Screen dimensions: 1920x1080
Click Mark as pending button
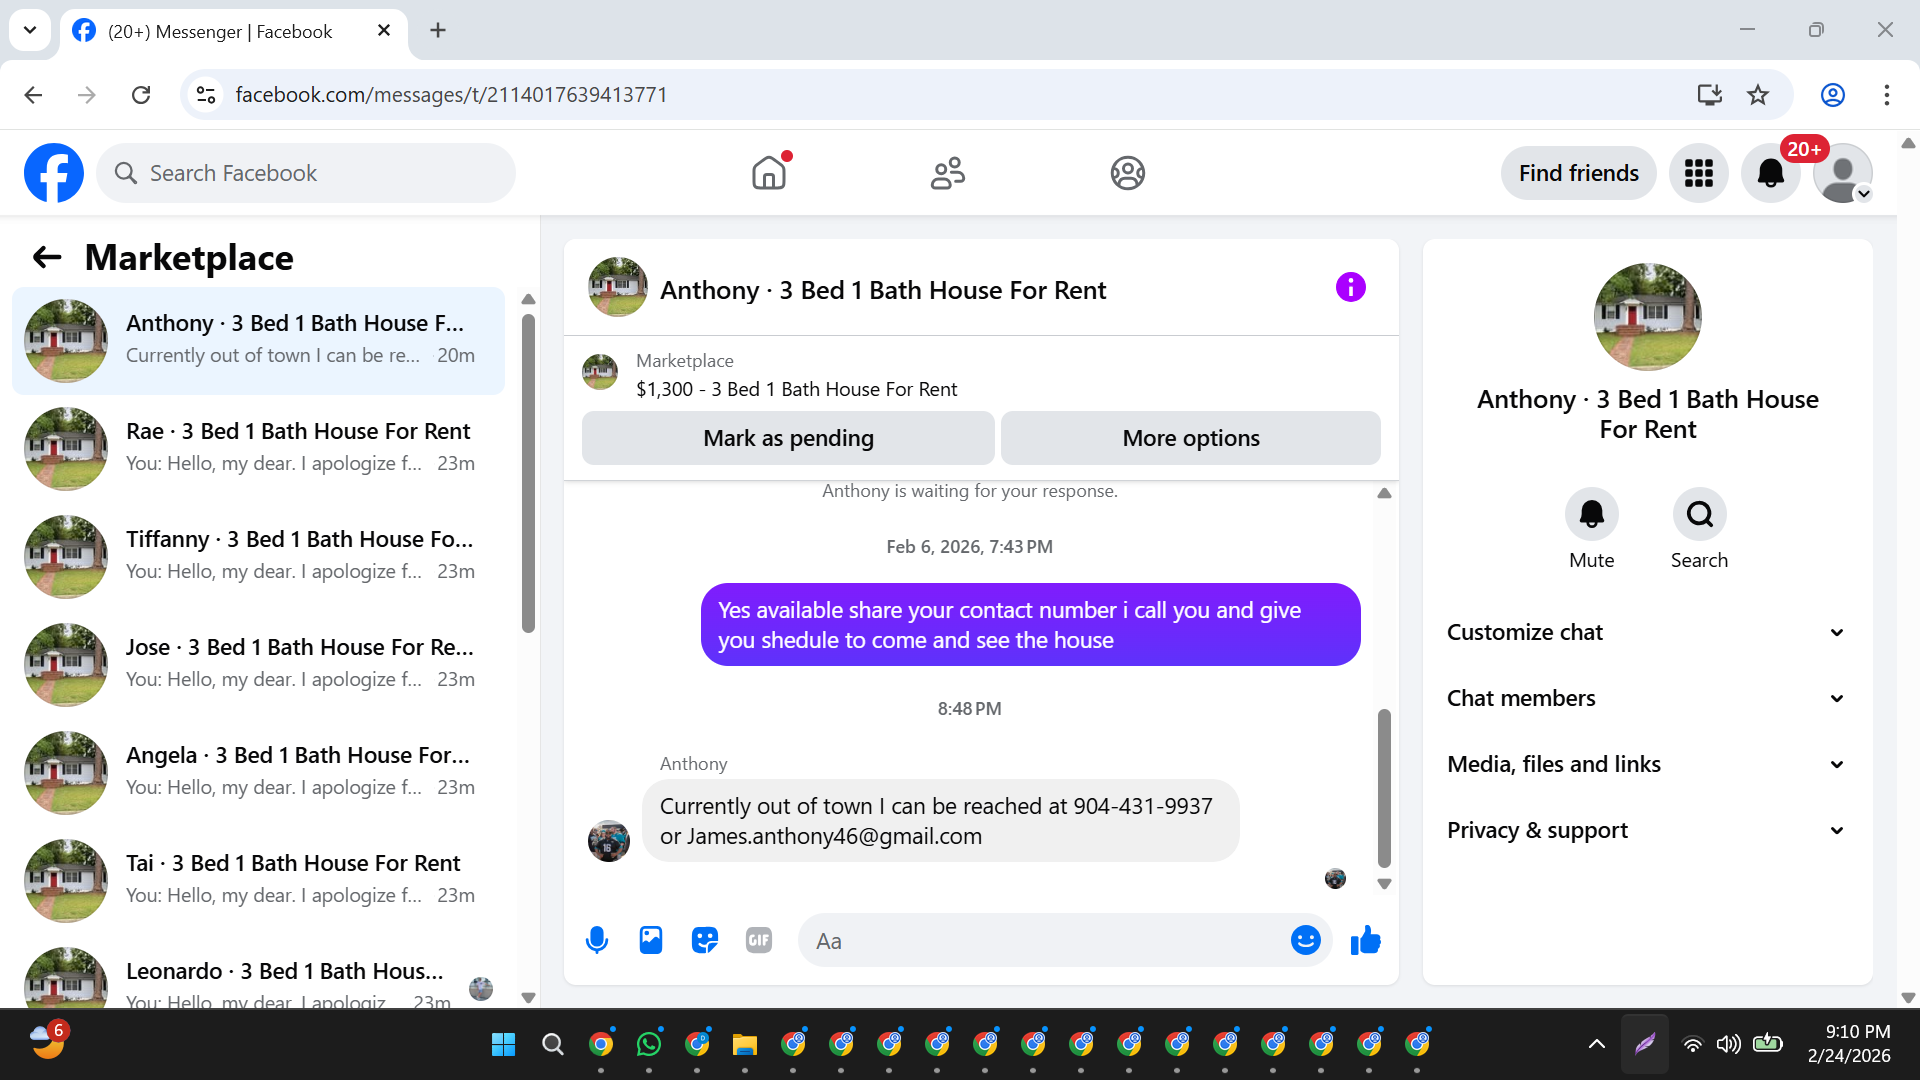click(788, 438)
